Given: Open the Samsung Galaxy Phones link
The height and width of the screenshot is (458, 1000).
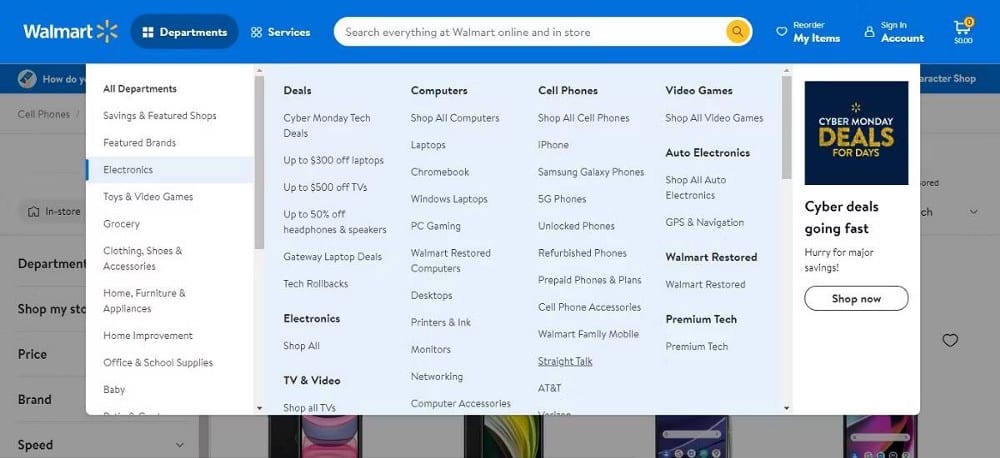Looking at the screenshot, I should click(x=591, y=172).
